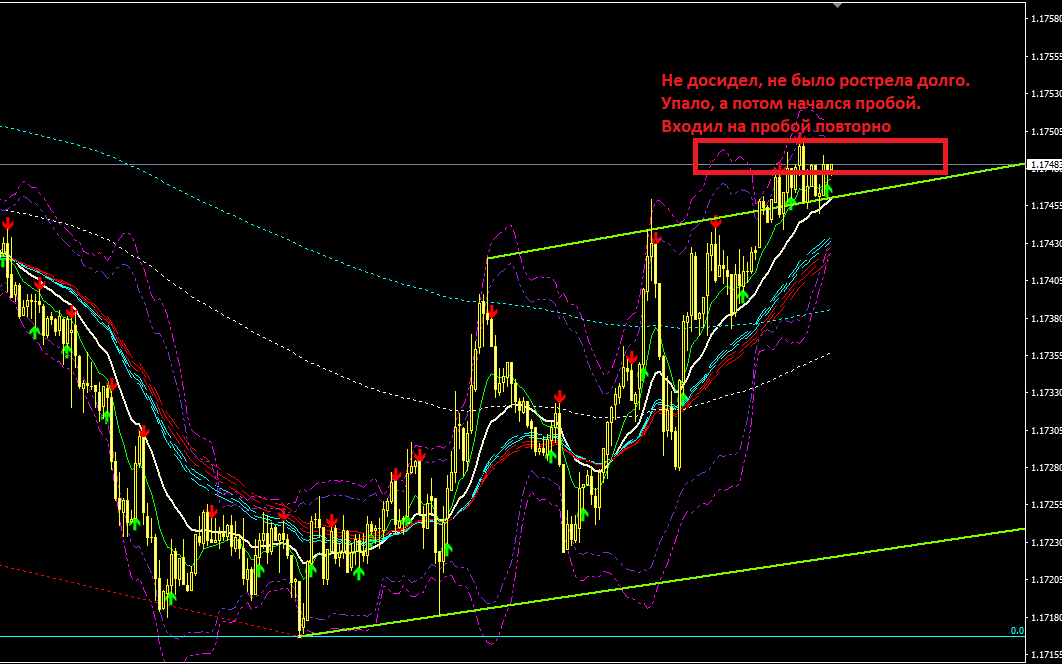Click the current price label 1.17483

point(1044,165)
